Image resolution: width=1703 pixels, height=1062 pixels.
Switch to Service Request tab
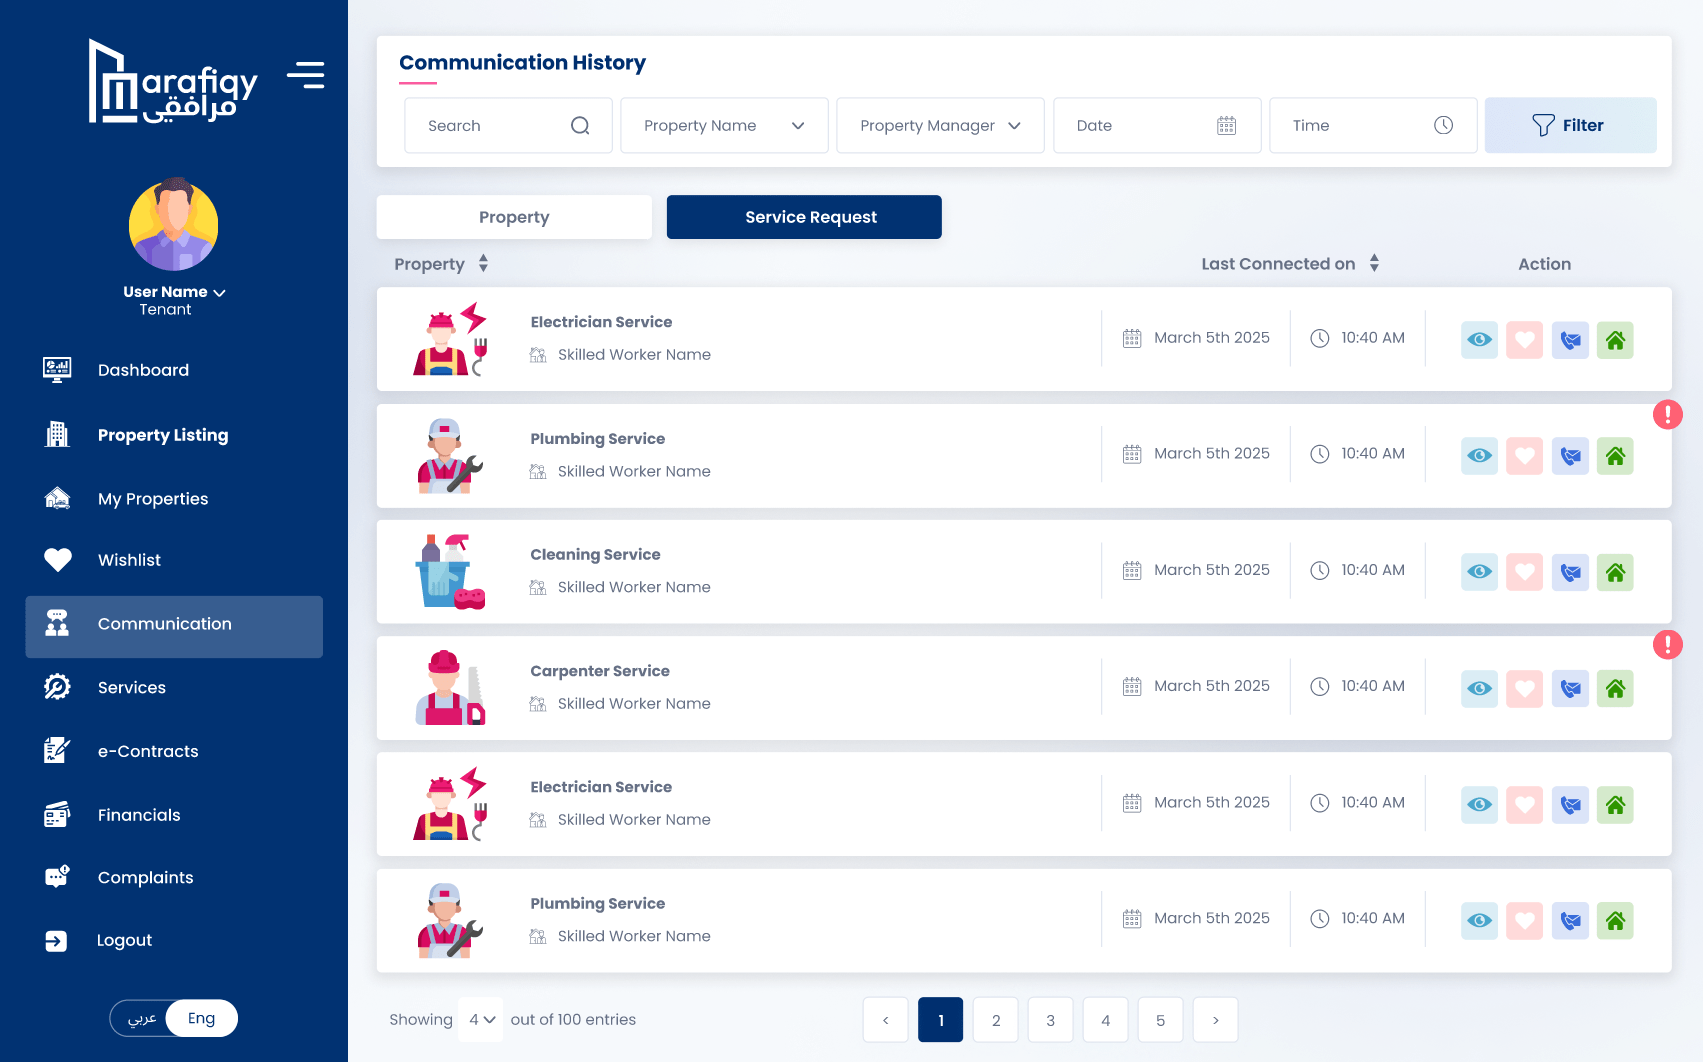804,217
